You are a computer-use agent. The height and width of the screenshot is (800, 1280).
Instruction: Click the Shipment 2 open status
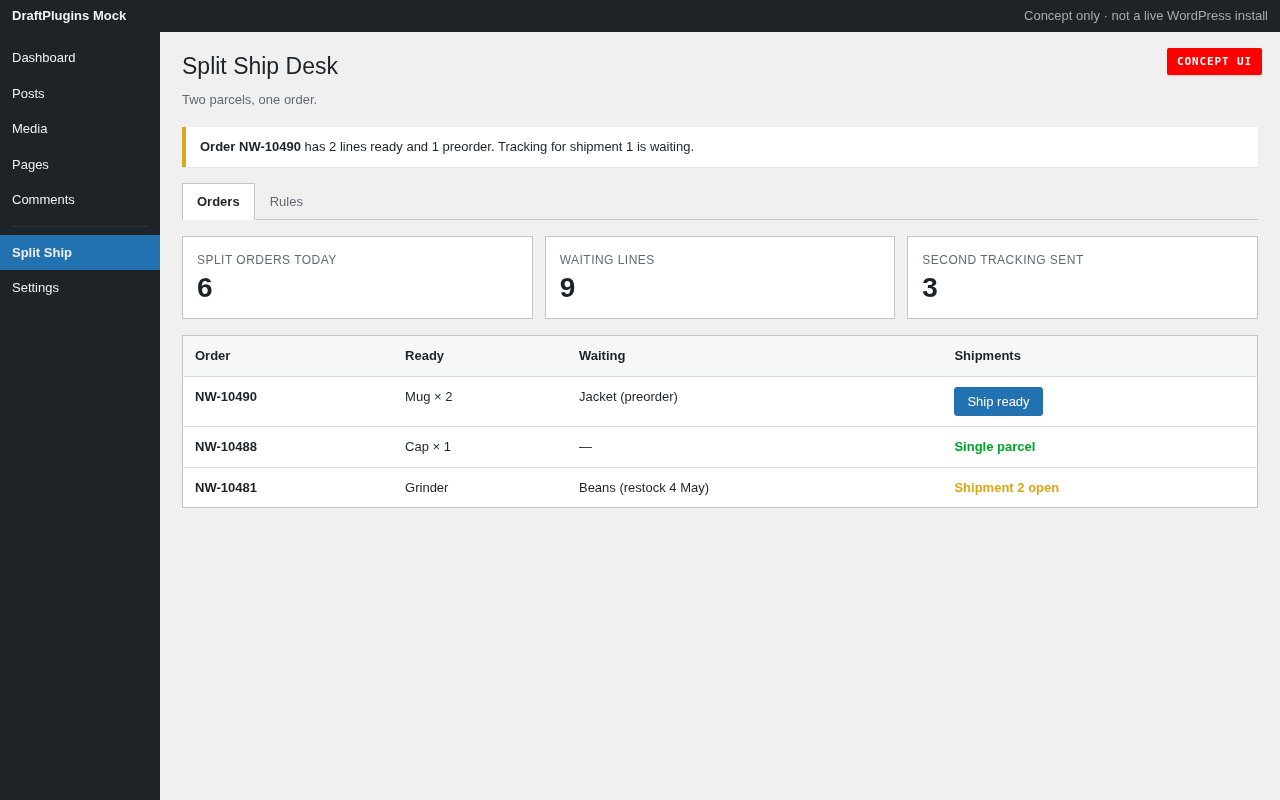(x=1006, y=488)
